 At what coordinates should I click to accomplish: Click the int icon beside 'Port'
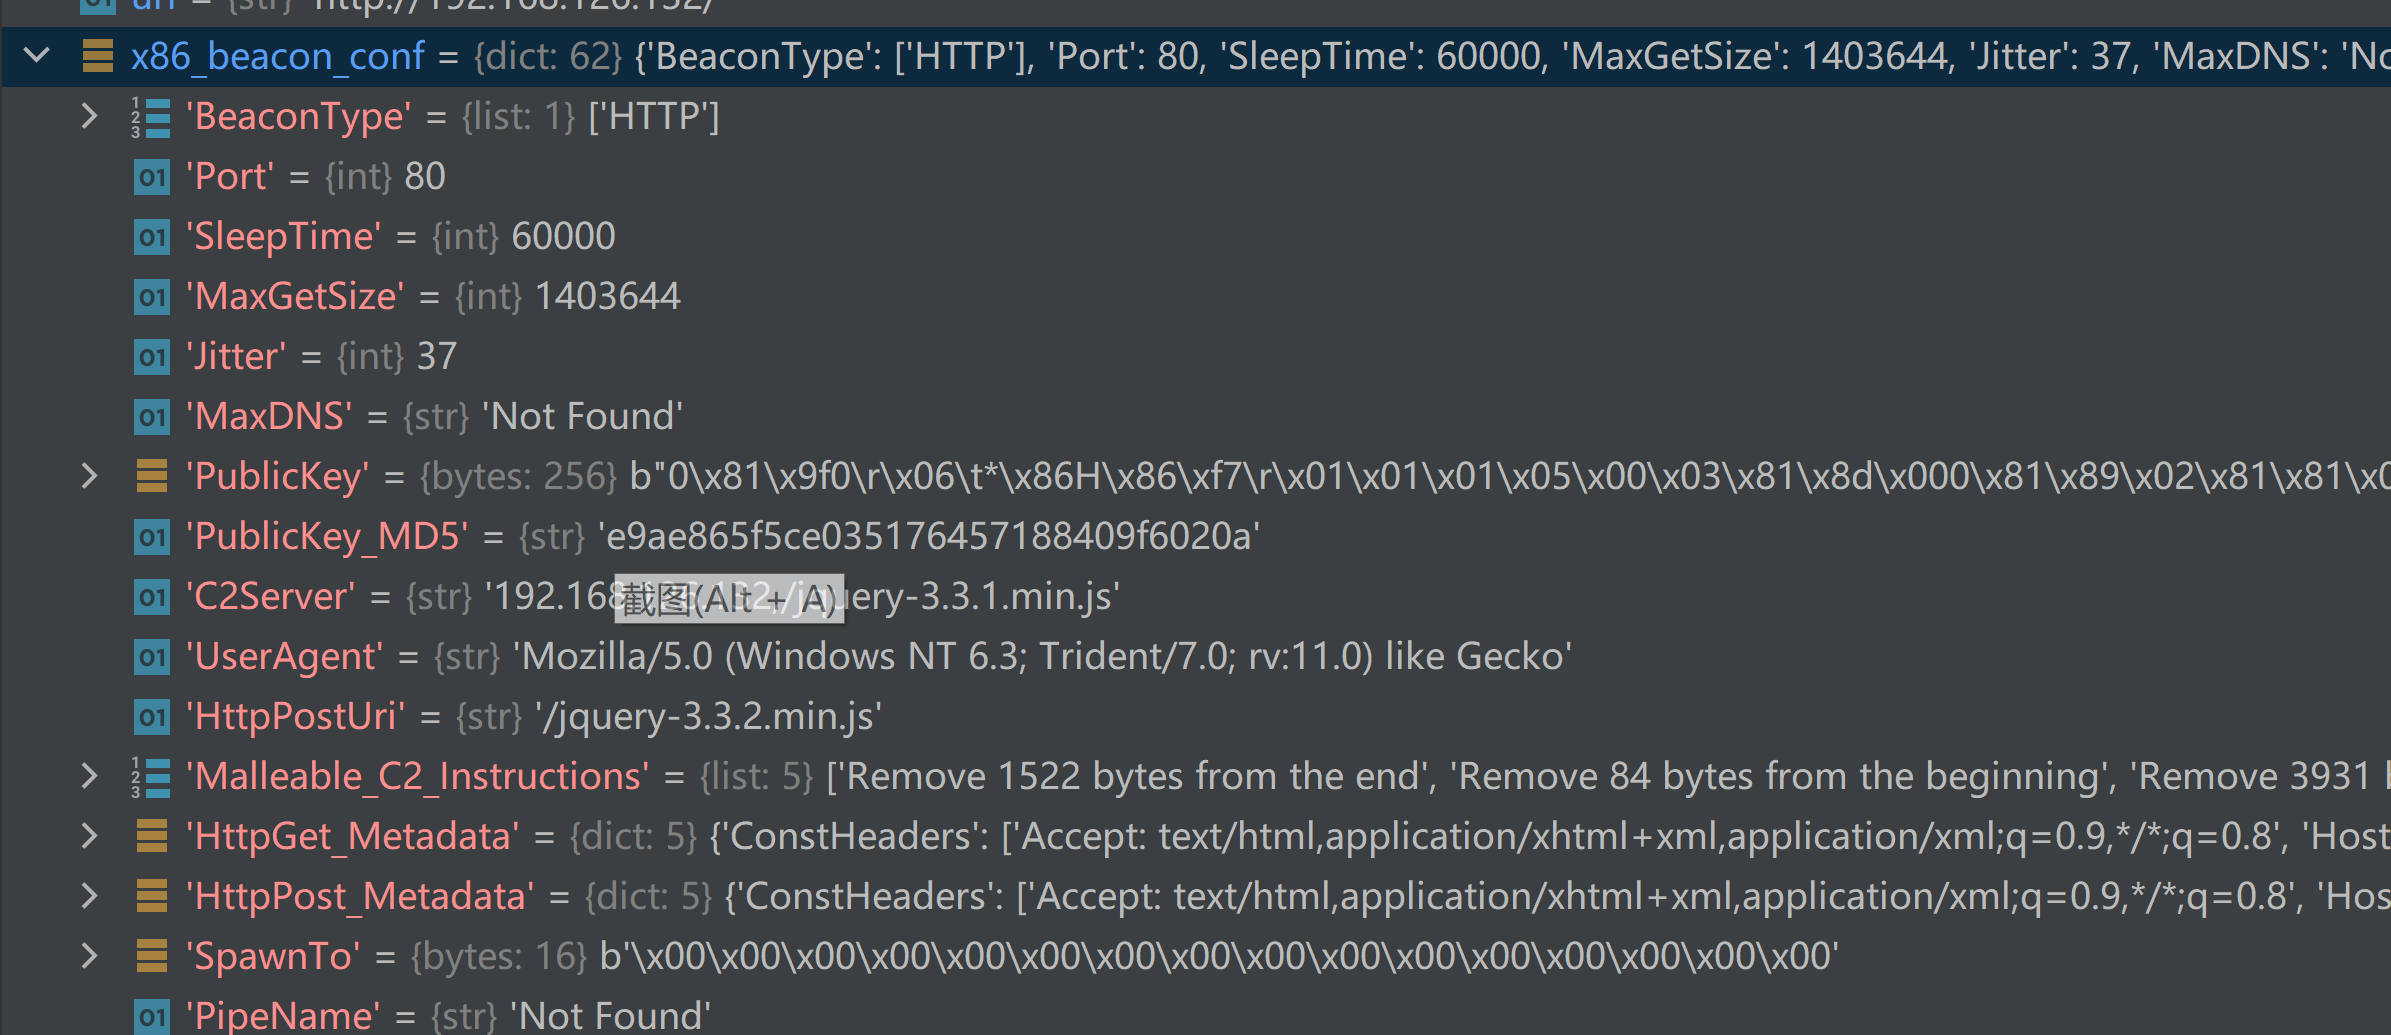coord(152,177)
